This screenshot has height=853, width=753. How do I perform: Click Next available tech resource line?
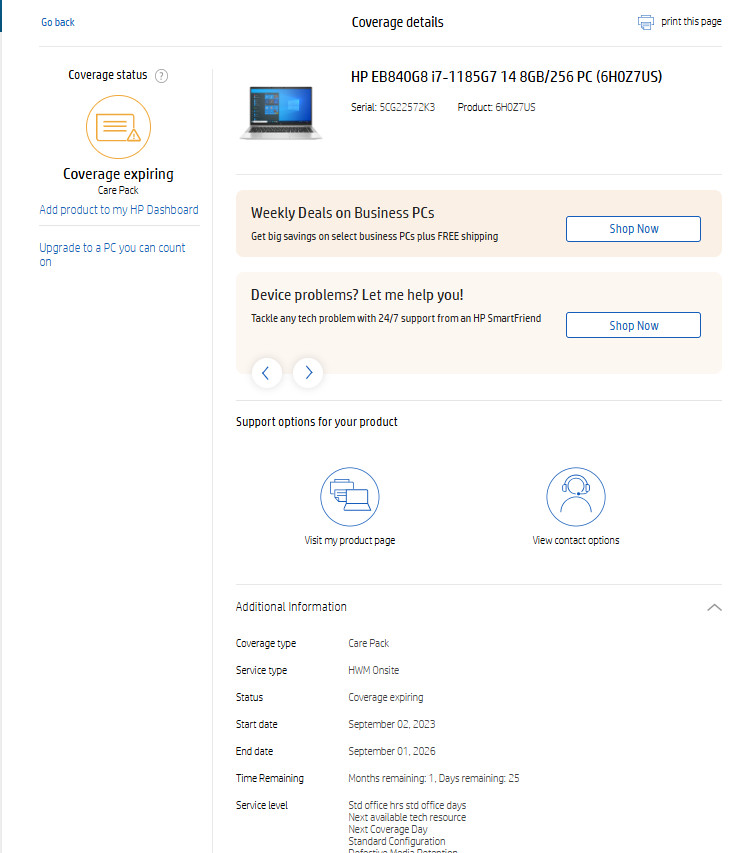click(x=407, y=817)
